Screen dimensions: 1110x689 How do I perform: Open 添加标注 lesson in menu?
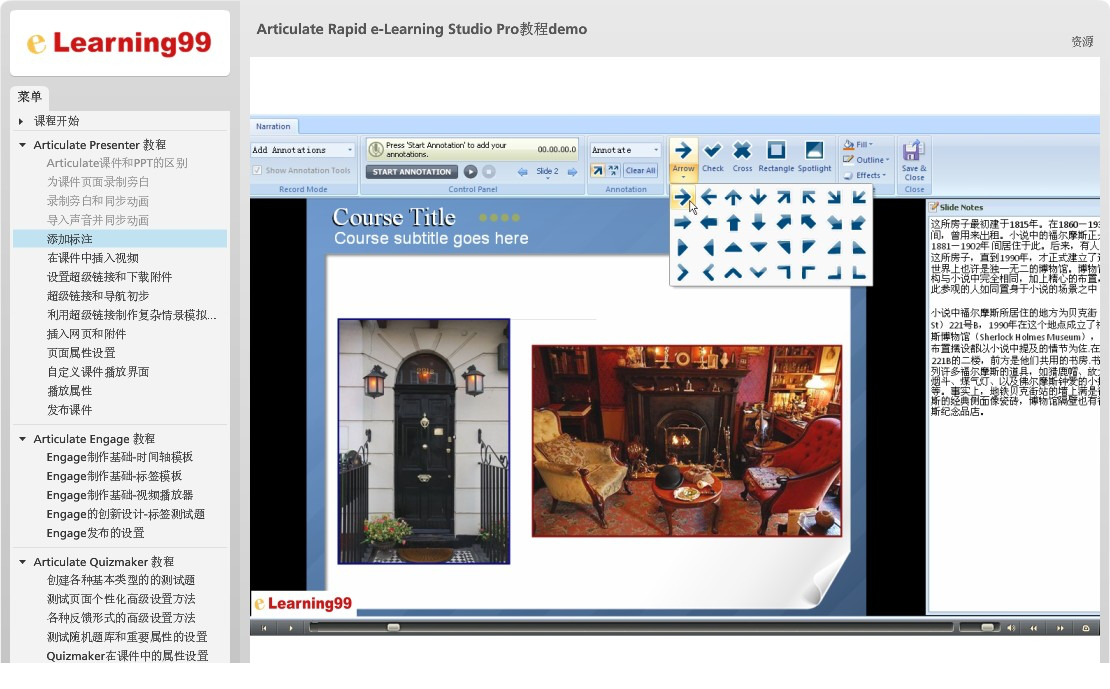(x=120, y=239)
